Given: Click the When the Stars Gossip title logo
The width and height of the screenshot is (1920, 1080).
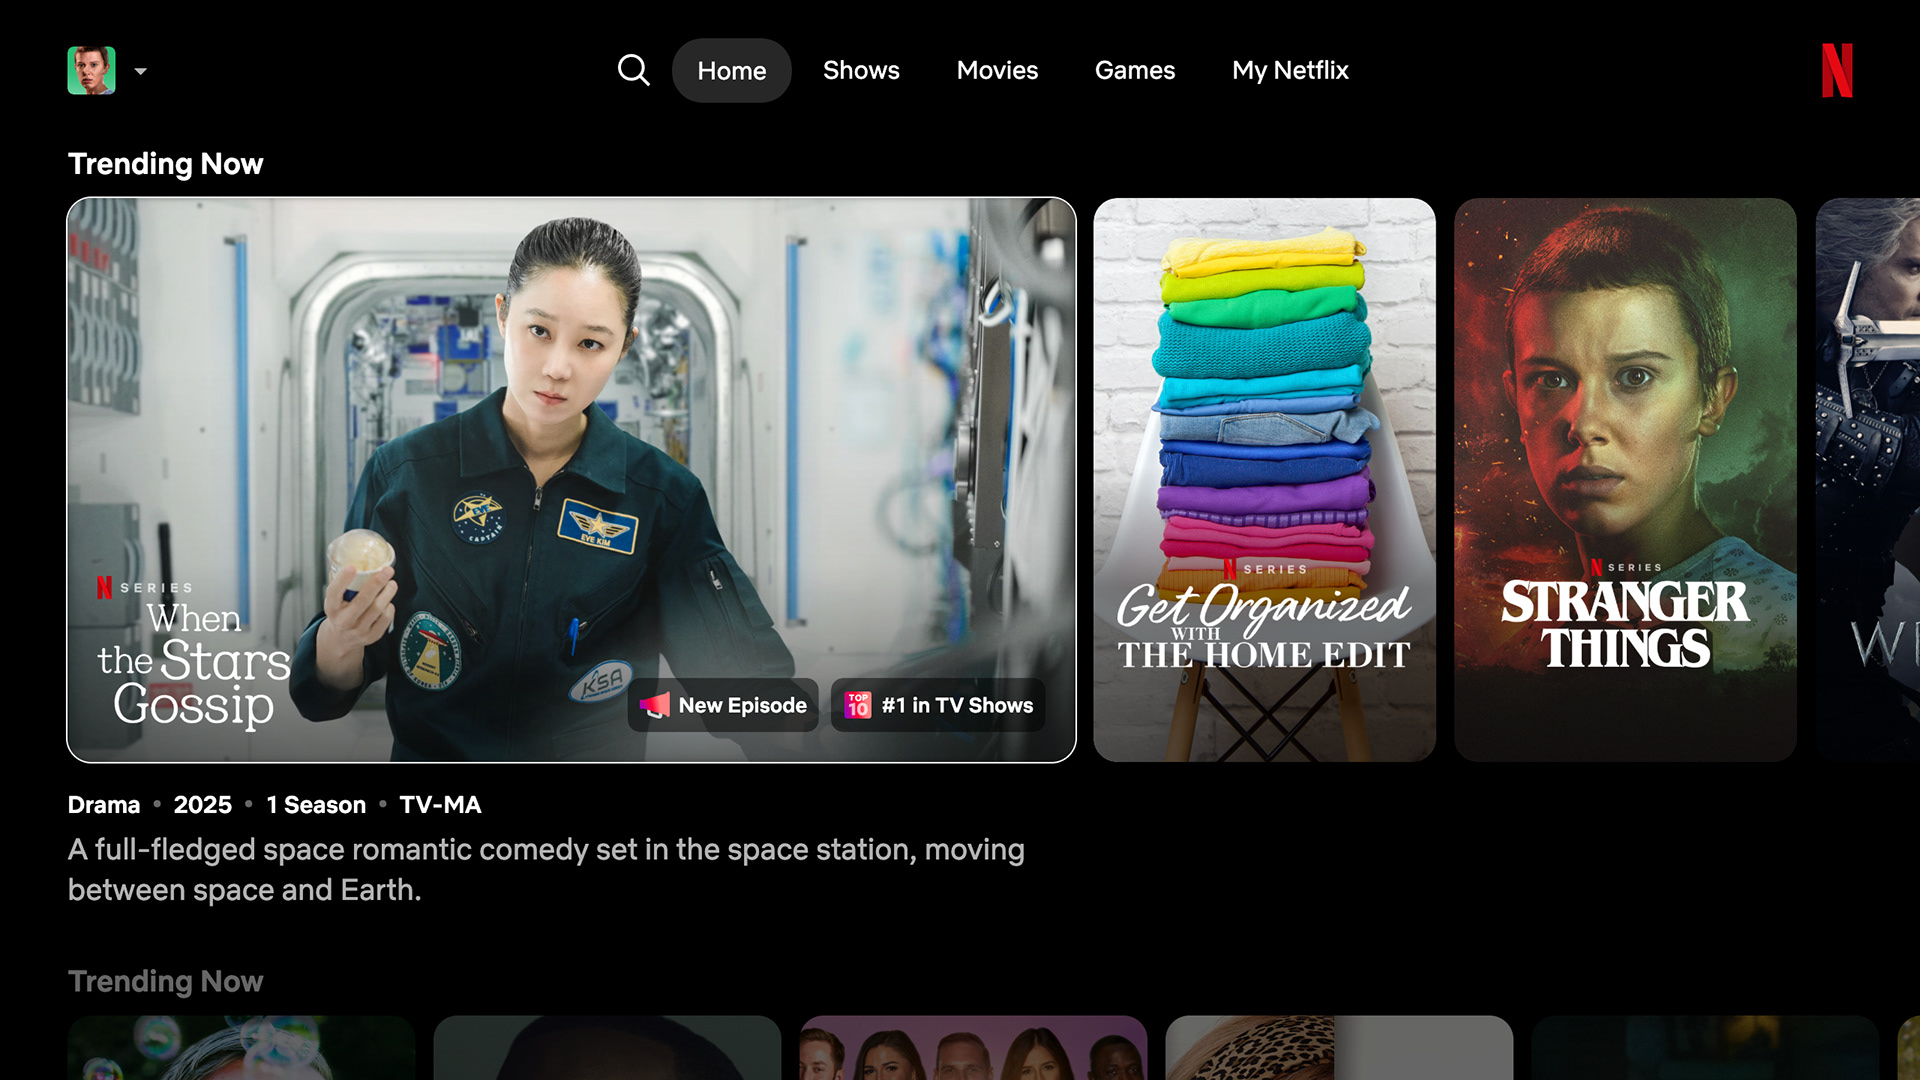Looking at the screenshot, I should (193, 662).
